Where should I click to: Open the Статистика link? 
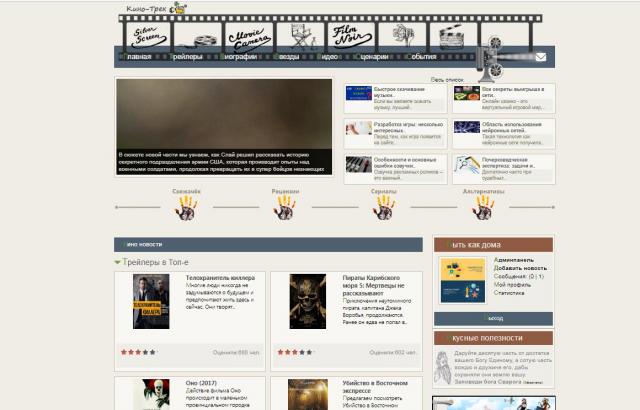(x=509, y=293)
